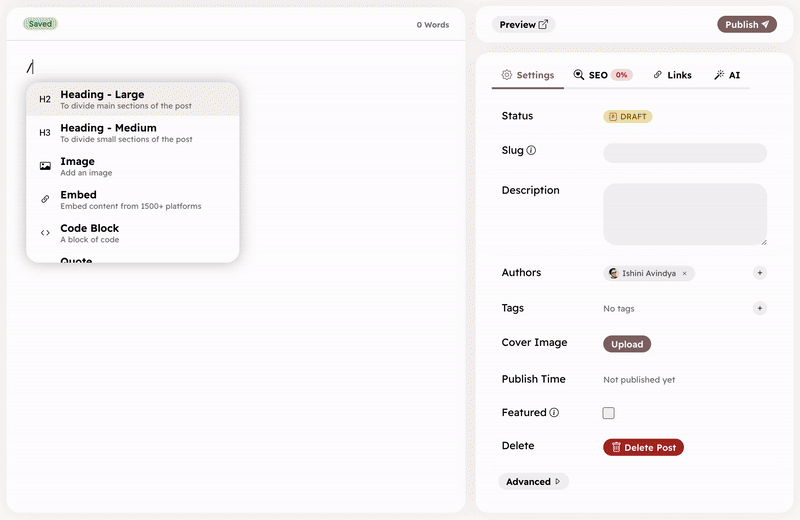Click the plus icon to add an author
Screen dimensions: 800x520
759,273
